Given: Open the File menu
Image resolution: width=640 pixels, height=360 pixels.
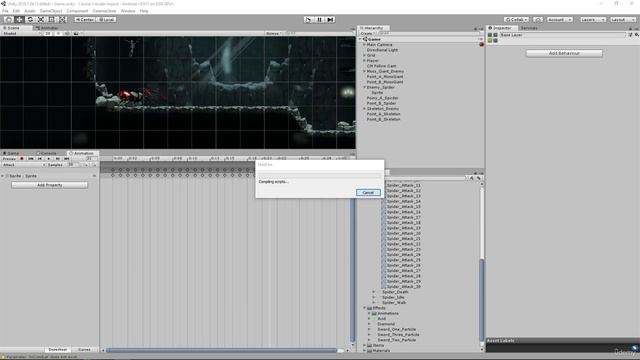Looking at the screenshot, I should click(5, 11).
